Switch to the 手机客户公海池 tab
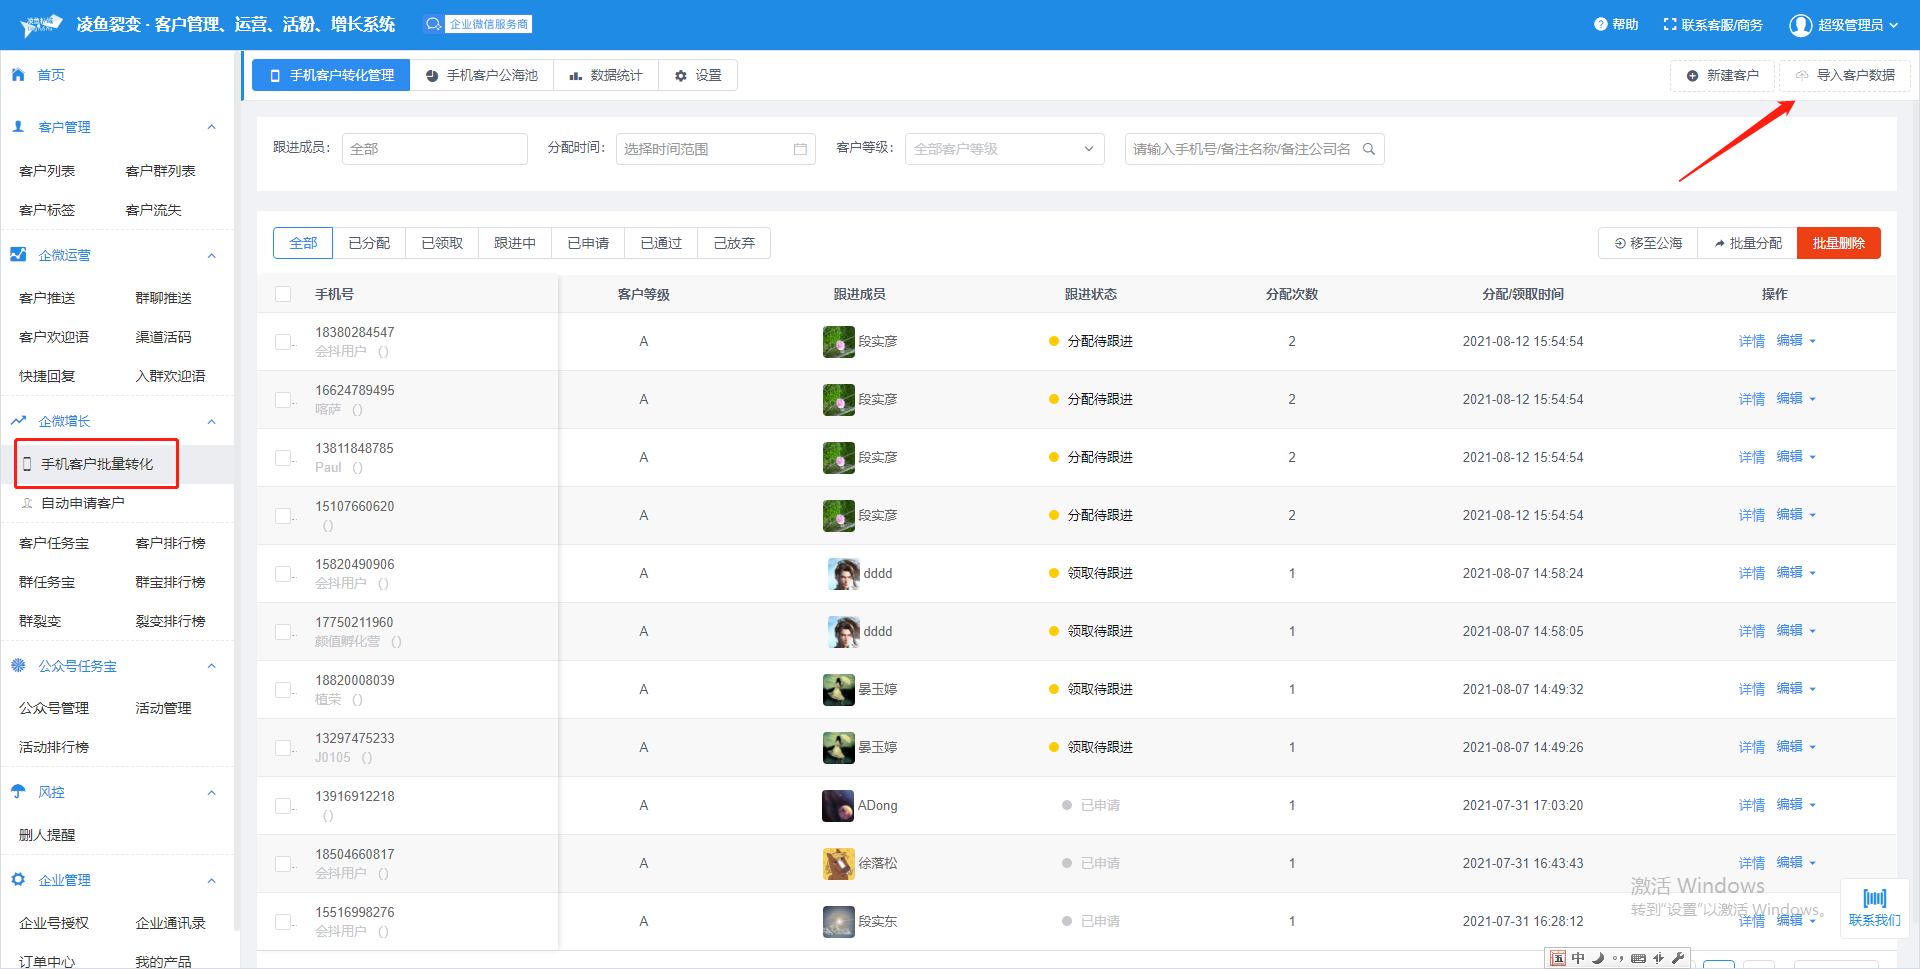This screenshot has width=1920, height=969. (482, 75)
